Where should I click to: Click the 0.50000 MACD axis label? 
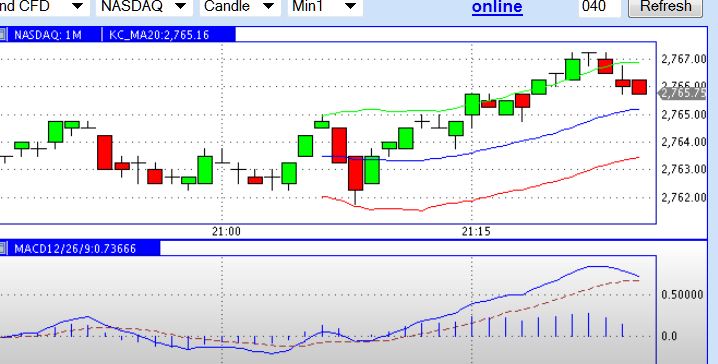pyautogui.click(x=682, y=294)
